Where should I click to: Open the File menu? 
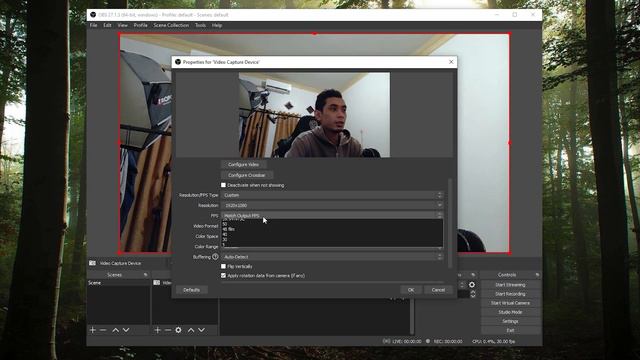(93, 25)
